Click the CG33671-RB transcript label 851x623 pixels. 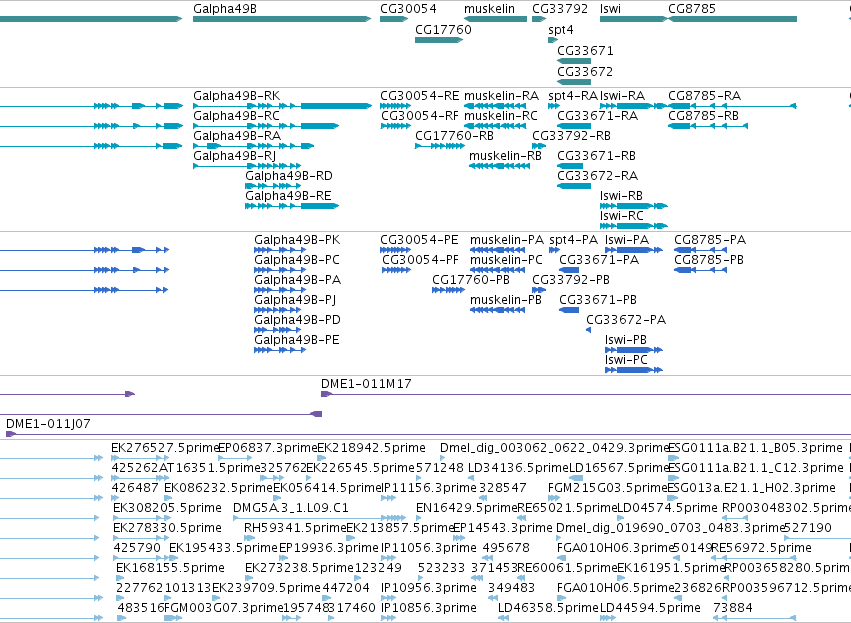point(596,156)
